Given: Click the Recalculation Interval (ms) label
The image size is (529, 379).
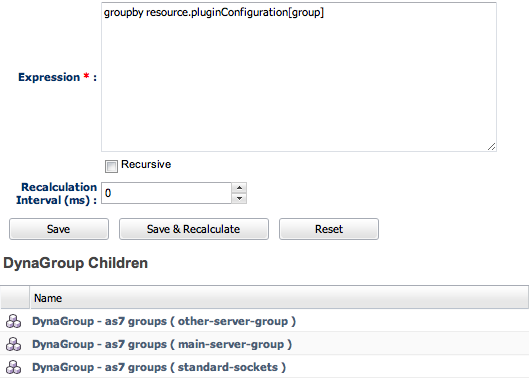Looking at the screenshot, I should click(56, 193).
